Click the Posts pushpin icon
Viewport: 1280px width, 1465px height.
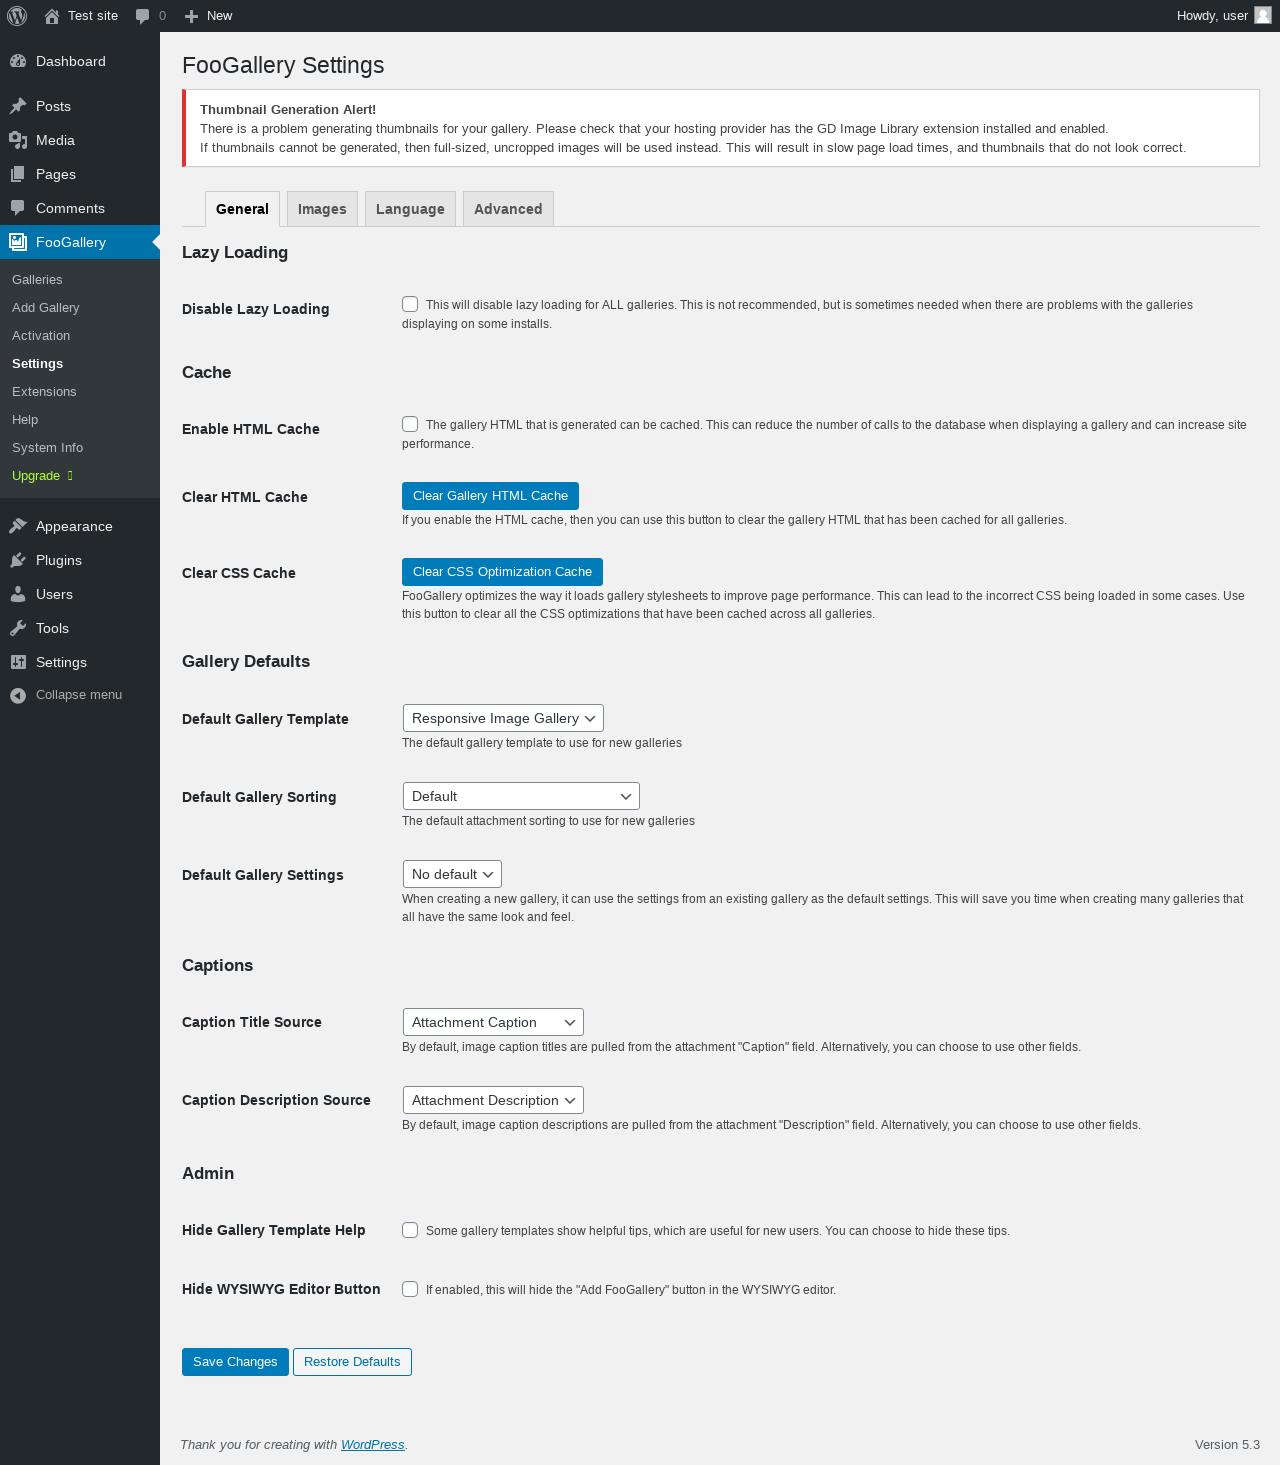pyautogui.click(x=18, y=106)
